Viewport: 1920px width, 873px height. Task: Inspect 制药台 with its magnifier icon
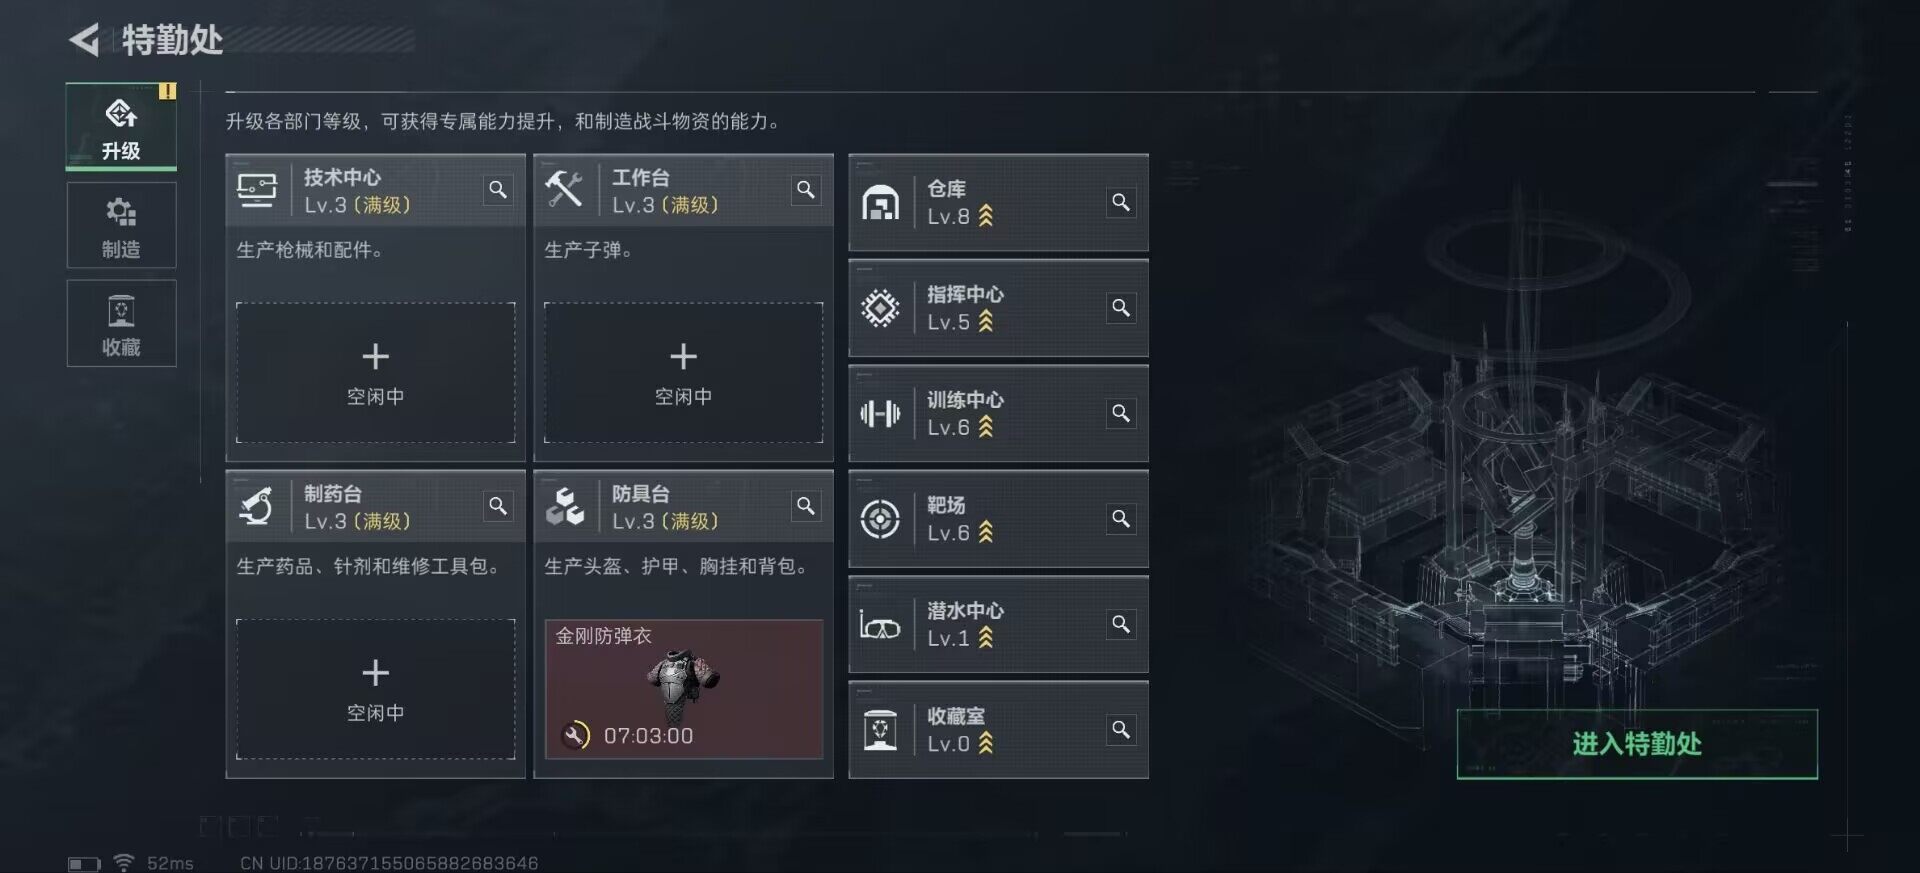(x=497, y=506)
